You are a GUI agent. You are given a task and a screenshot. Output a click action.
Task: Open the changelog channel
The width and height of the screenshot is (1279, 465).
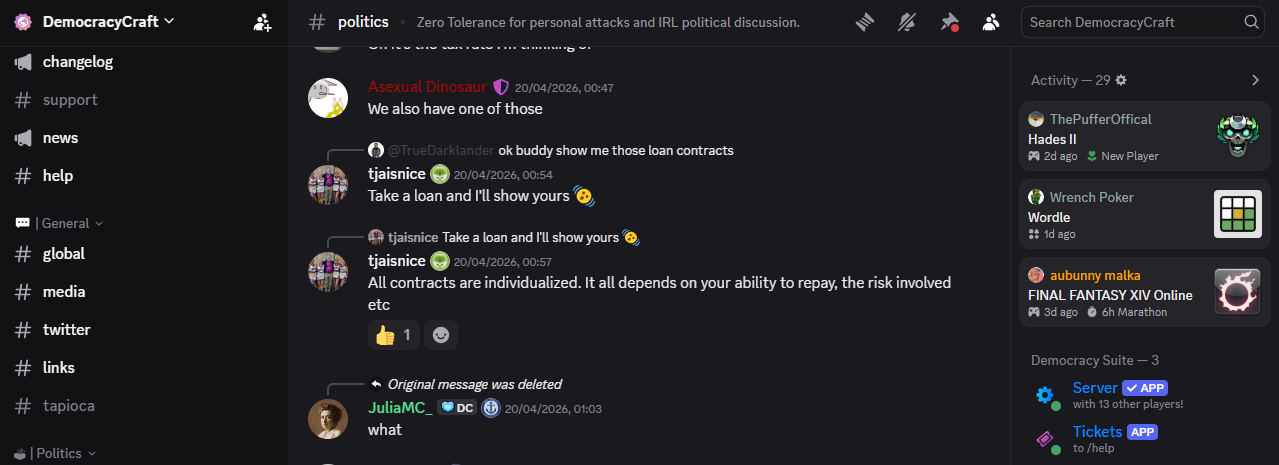pos(77,62)
